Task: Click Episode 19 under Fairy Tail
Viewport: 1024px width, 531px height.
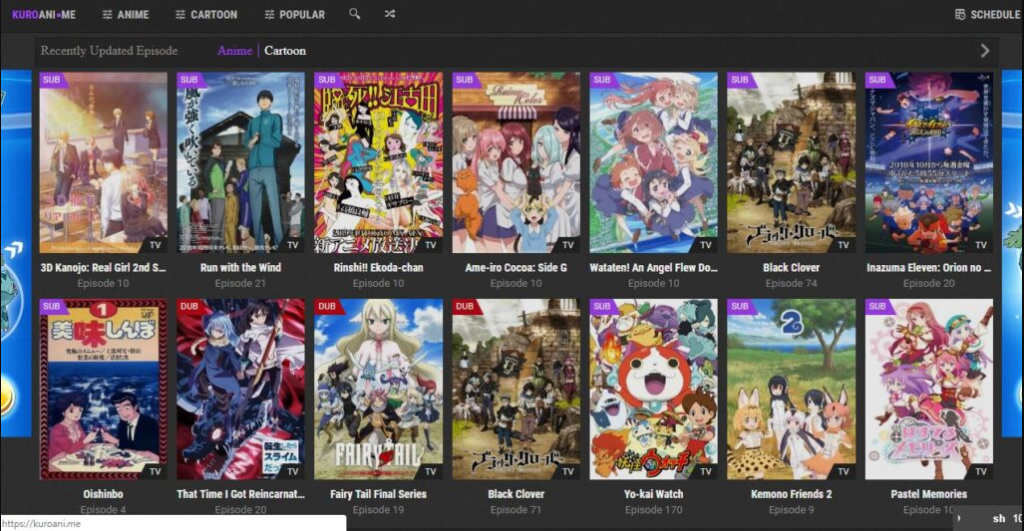Action: tap(378, 509)
